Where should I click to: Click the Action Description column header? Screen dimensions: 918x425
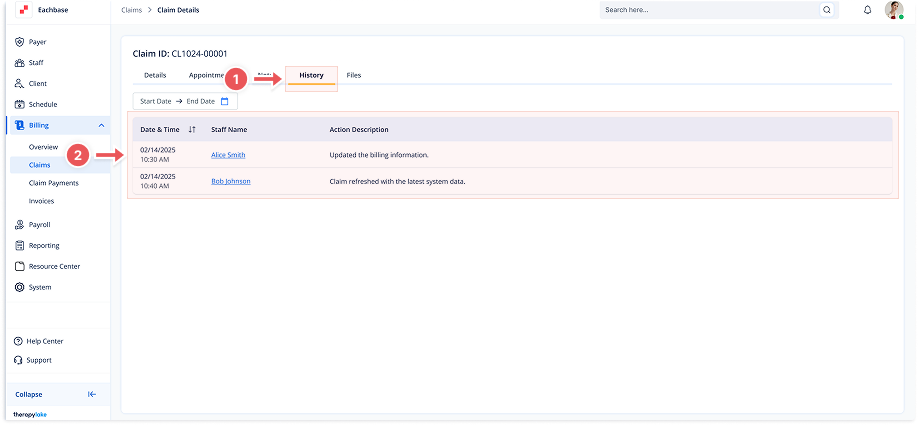point(359,129)
